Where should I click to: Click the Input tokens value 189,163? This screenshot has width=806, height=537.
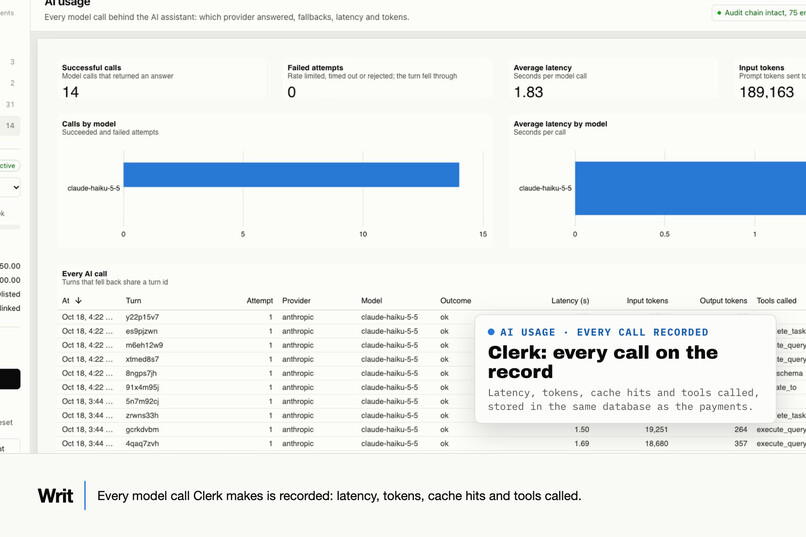click(x=766, y=92)
